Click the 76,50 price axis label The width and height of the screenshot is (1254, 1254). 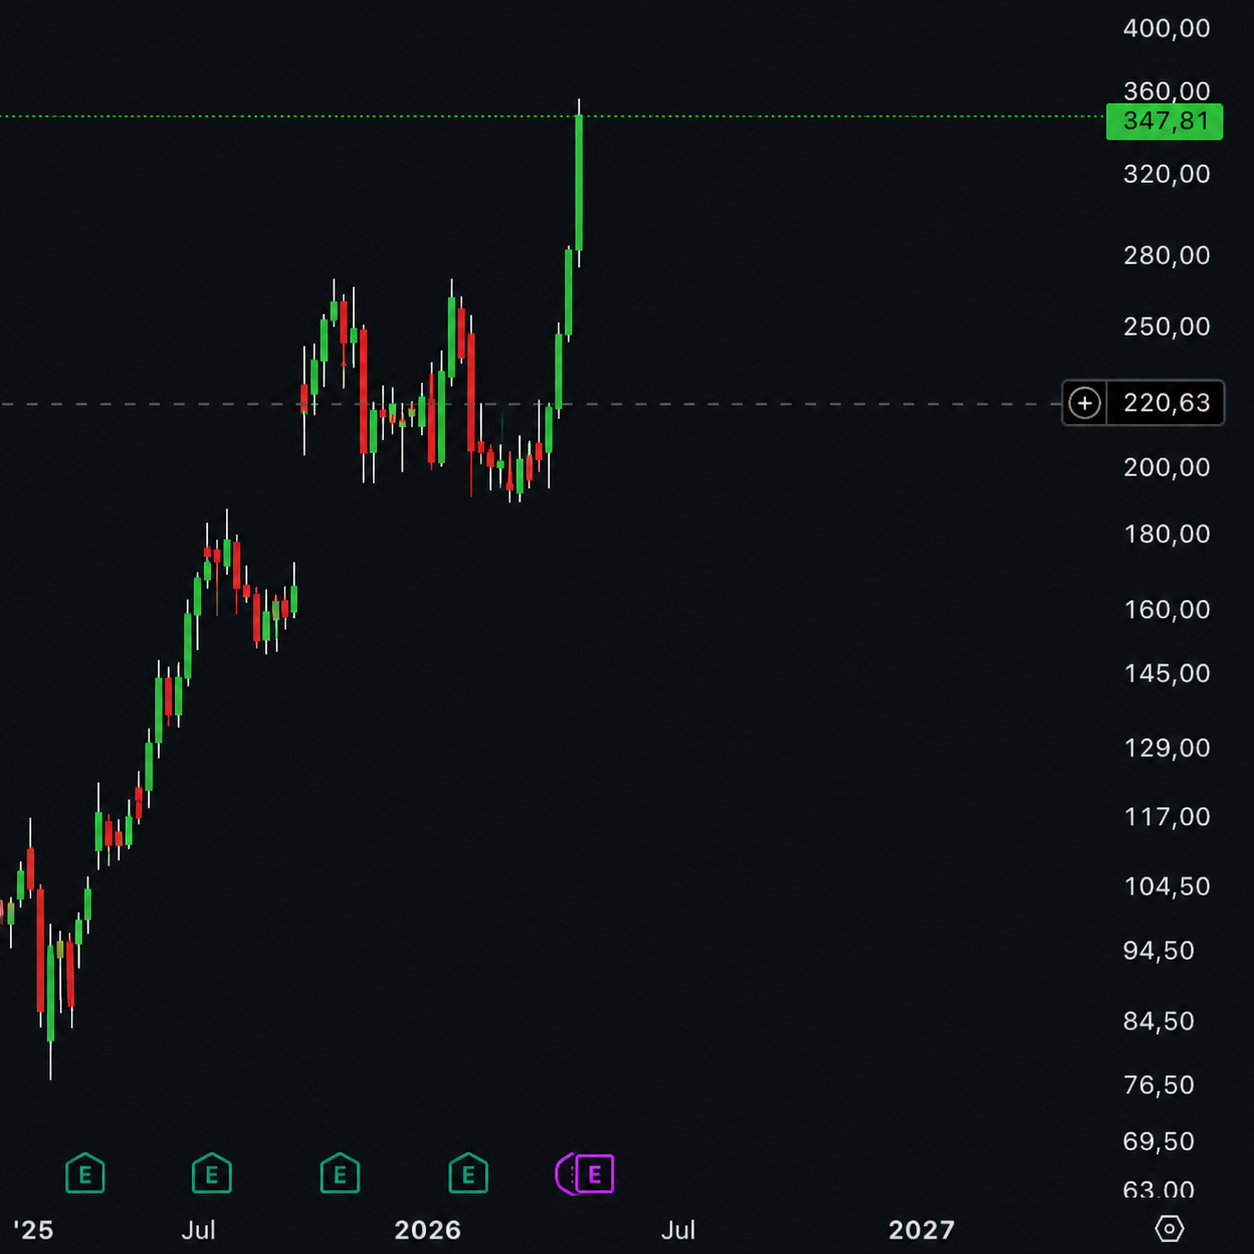point(1158,1085)
